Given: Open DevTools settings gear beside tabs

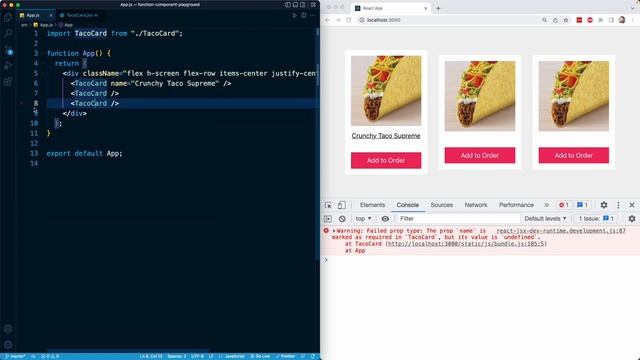Looking at the screenshot, I should click(x=604, y=205).
